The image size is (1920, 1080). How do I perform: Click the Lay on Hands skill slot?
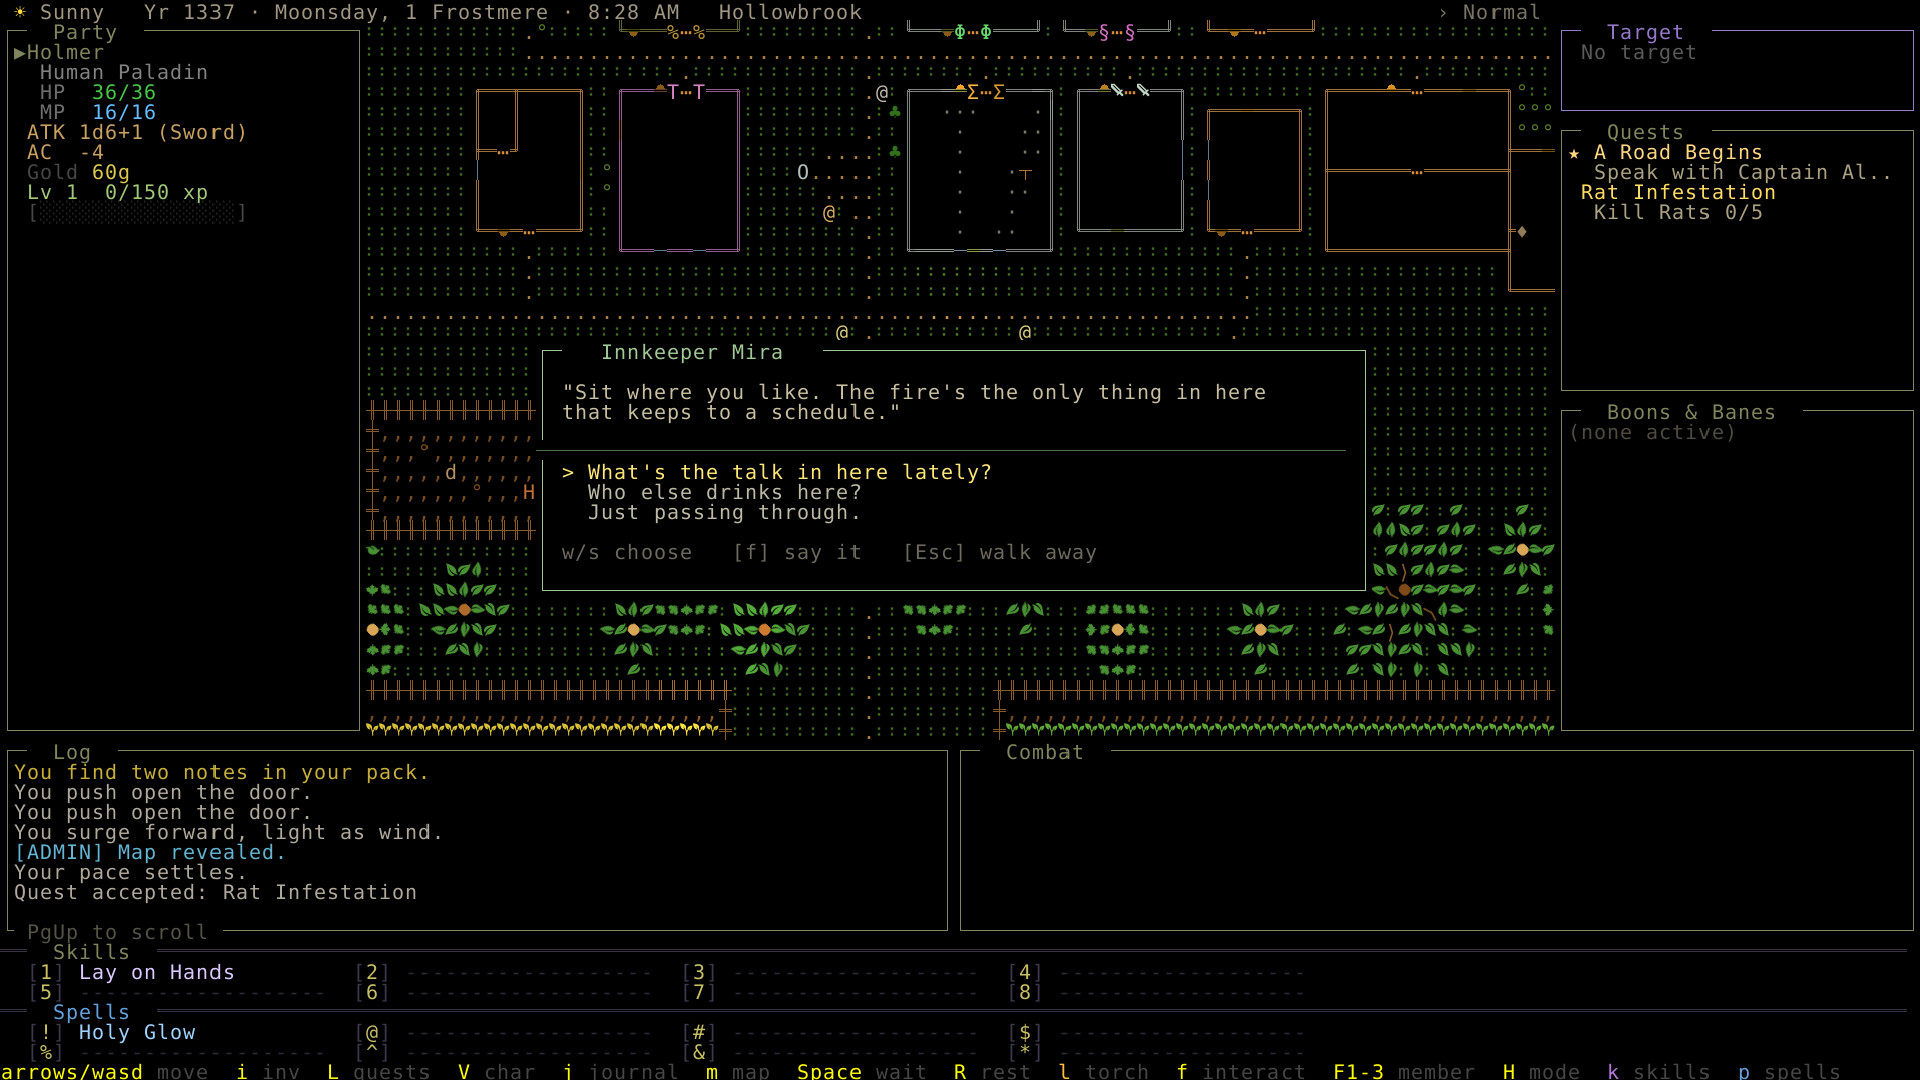tap(156, 972)
